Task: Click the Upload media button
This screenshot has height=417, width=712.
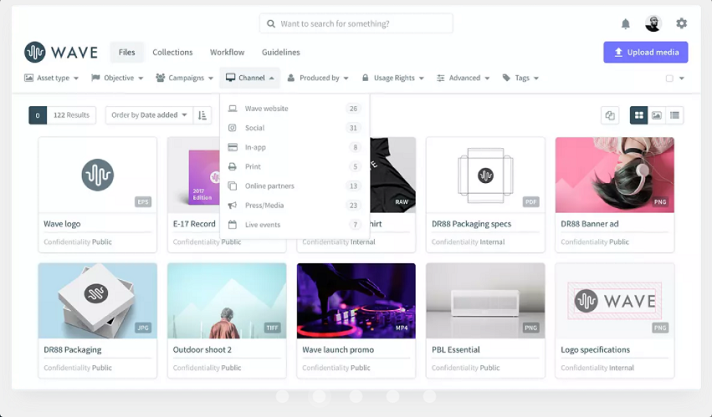Action: 645,52
